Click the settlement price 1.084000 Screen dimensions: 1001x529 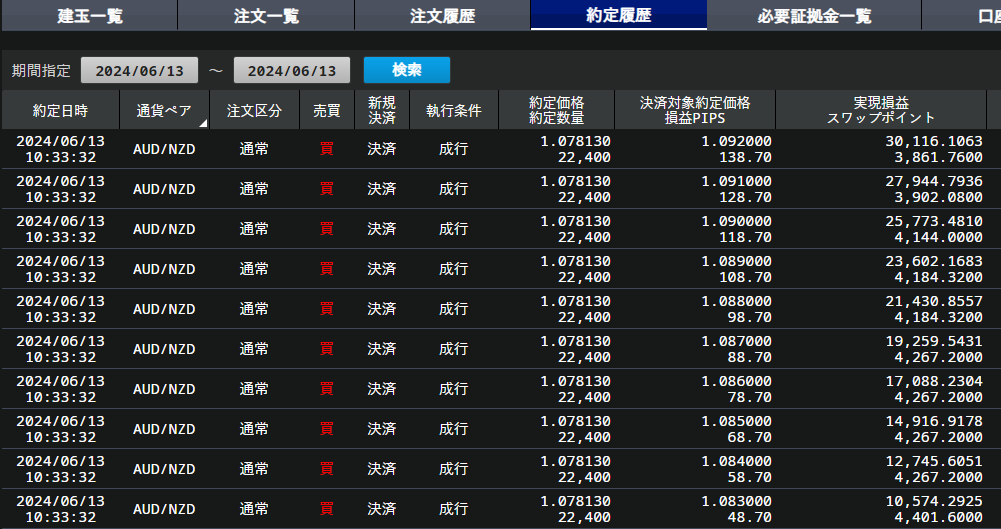pos(736,461)
